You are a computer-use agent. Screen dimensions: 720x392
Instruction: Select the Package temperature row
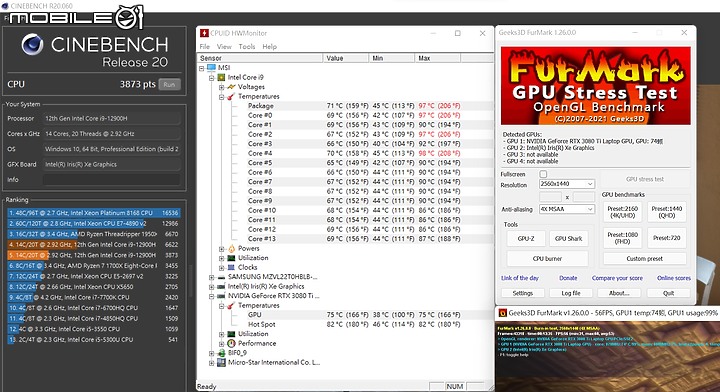point(345,106)
